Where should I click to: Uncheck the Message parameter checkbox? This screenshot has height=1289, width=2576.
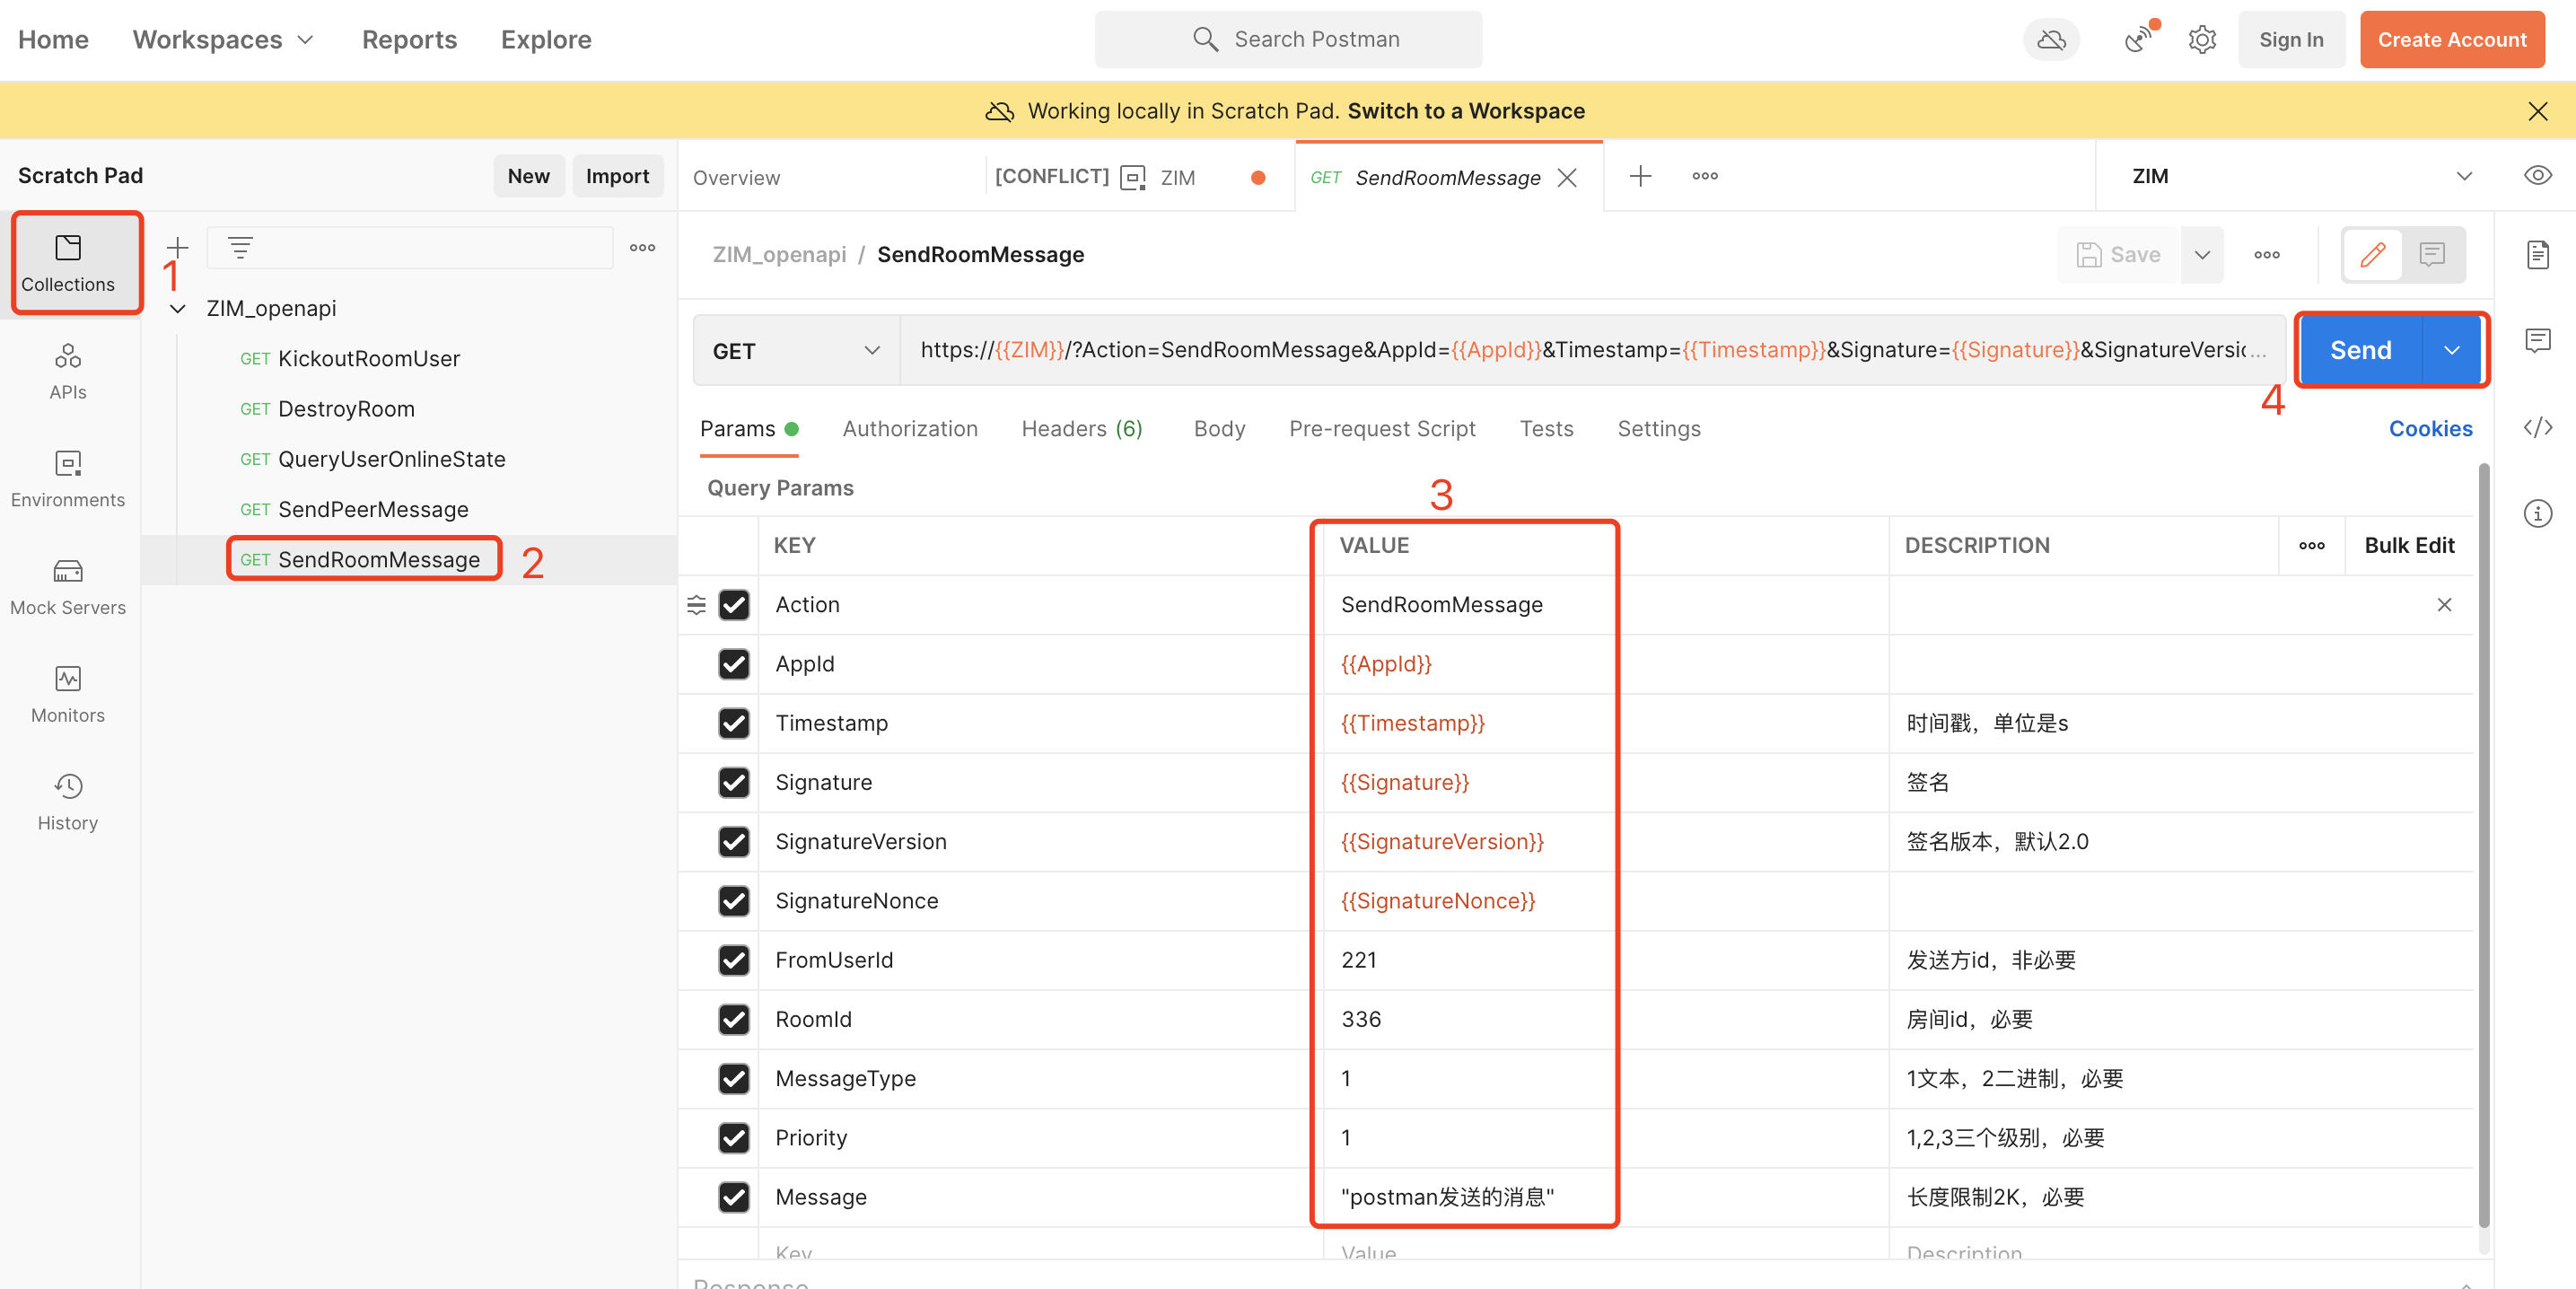[x=734, y=1197]
